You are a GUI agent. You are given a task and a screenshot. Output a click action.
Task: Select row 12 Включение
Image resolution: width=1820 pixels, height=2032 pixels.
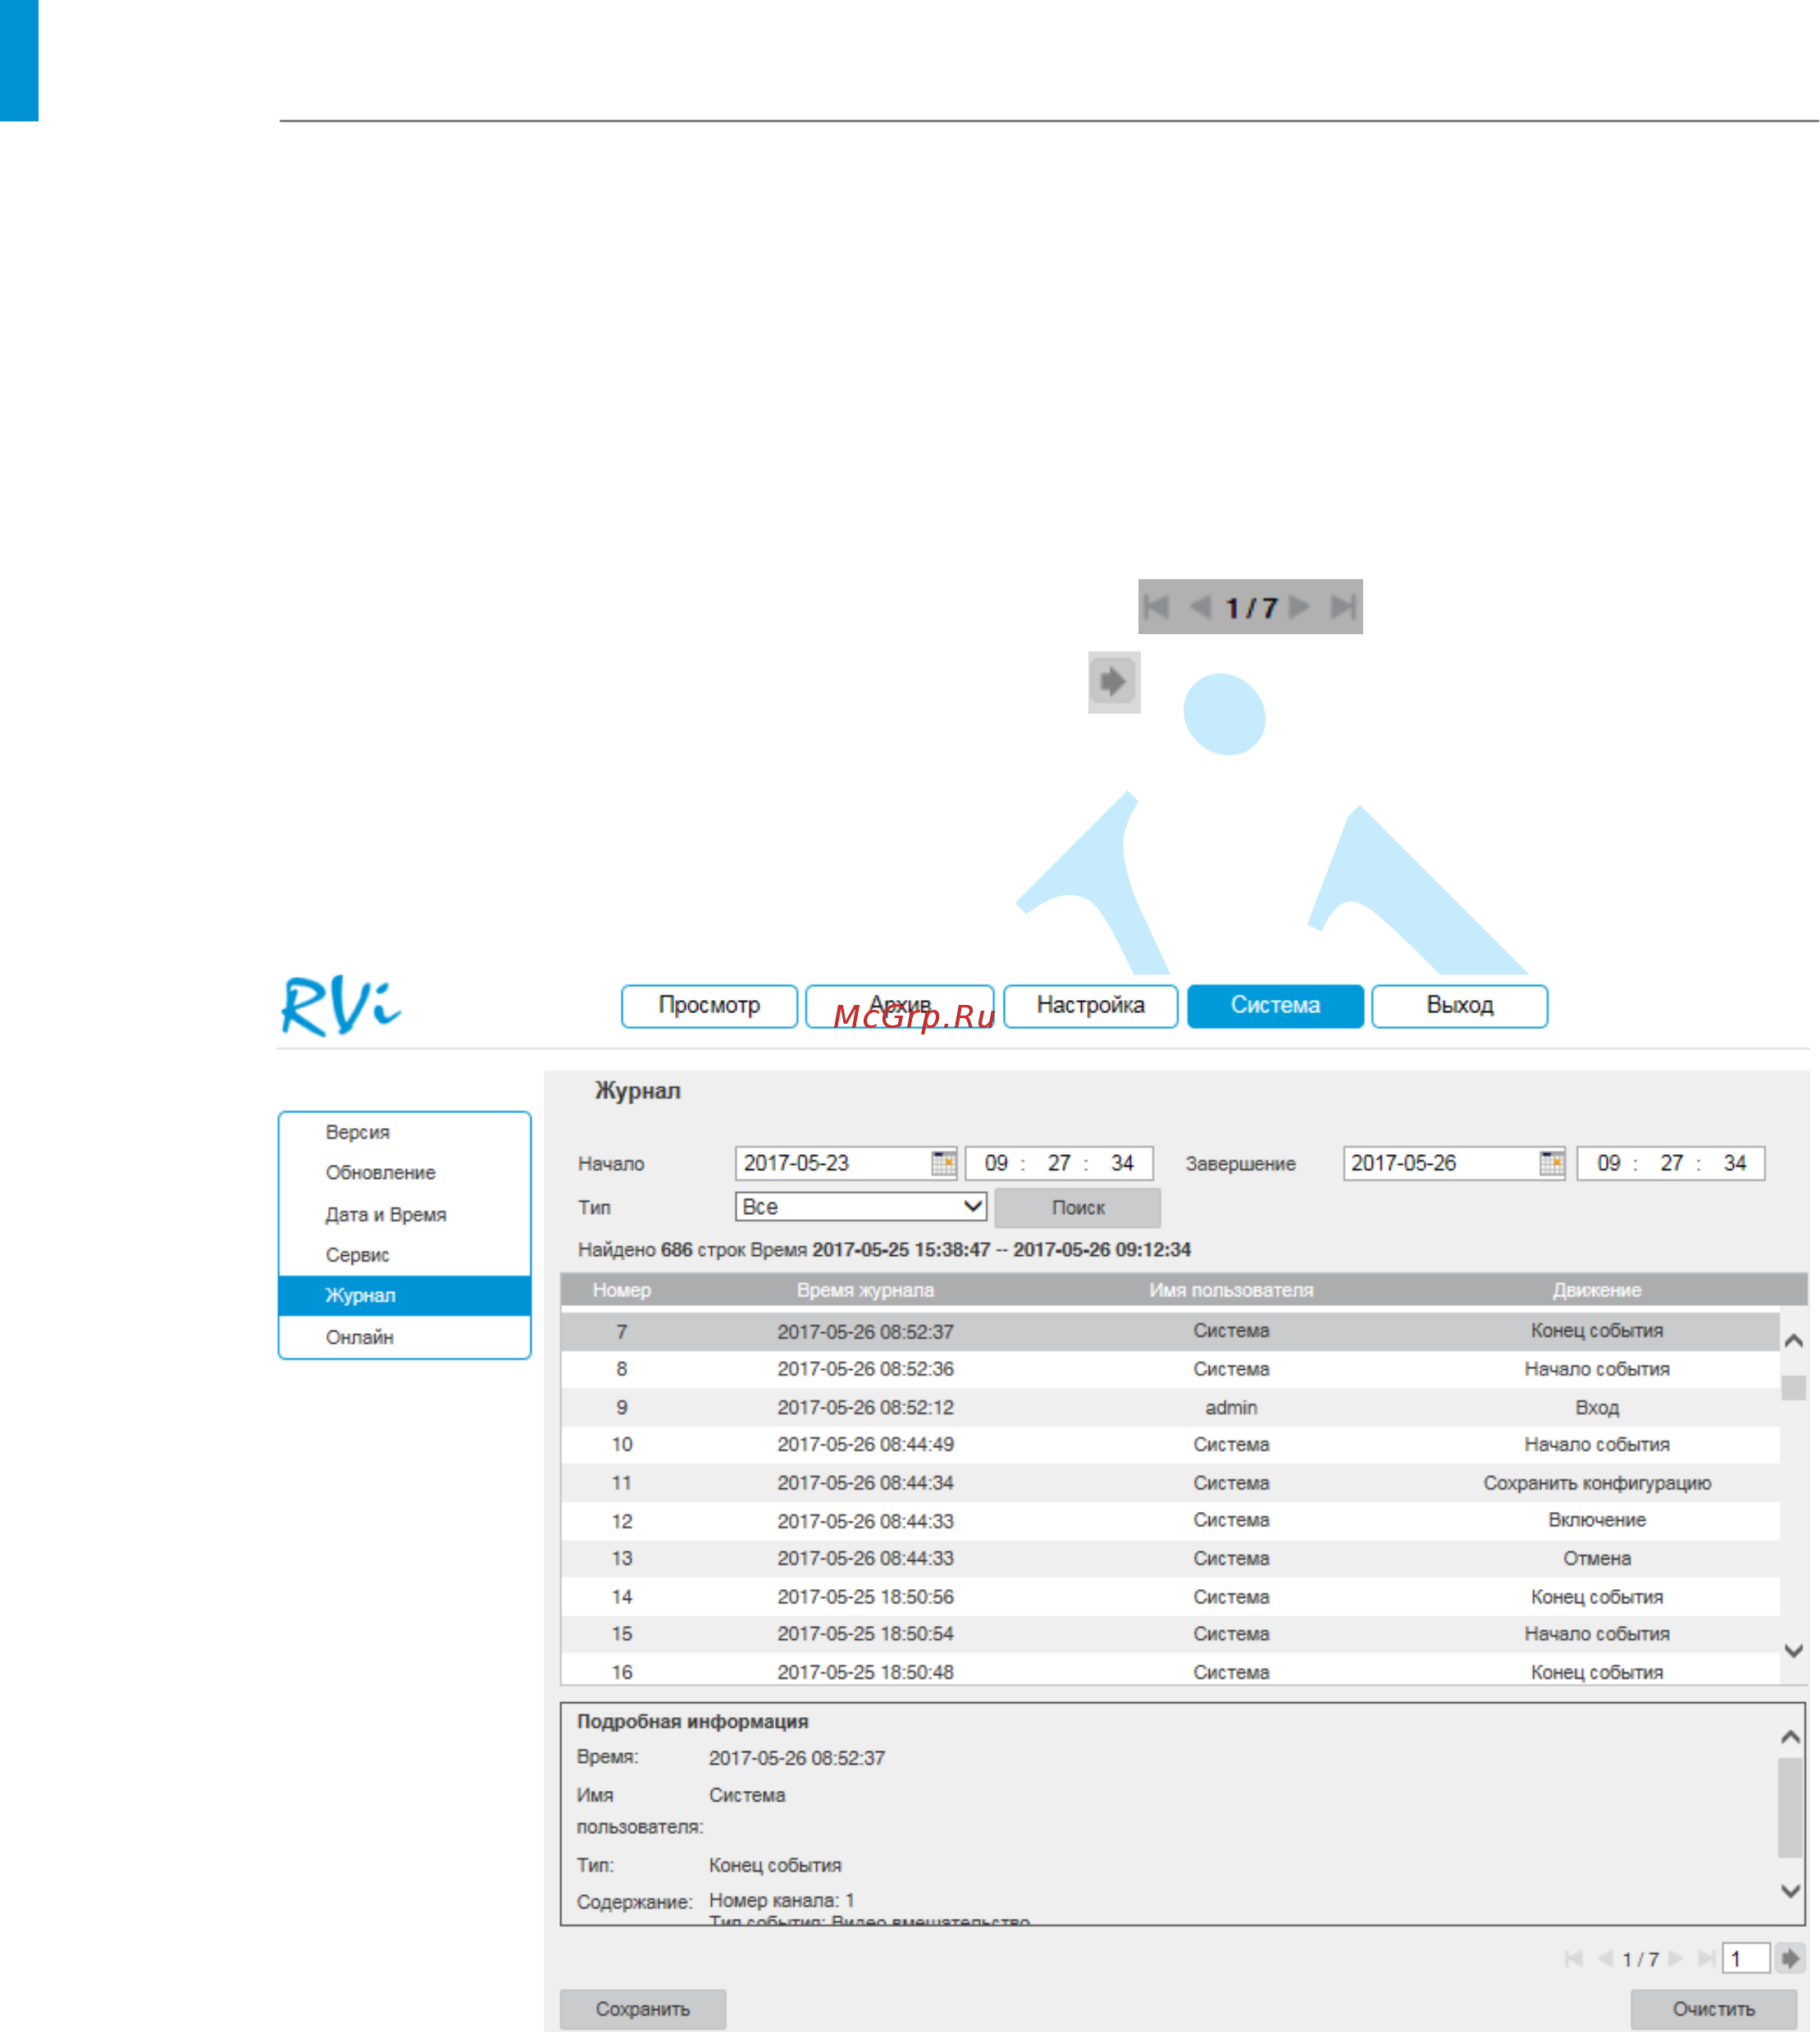tap(1170, 1520)
